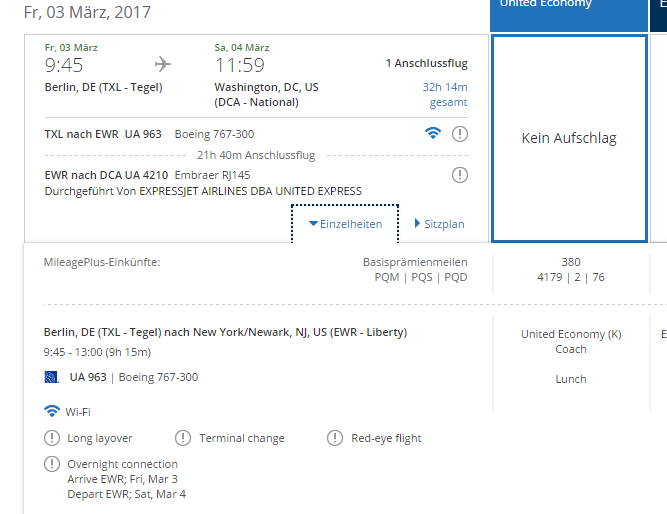Image resolution: width=667 pixels, height=514 pixels.
Task: Click the airplane icon between departure and arrival
Action: (162, 64)
